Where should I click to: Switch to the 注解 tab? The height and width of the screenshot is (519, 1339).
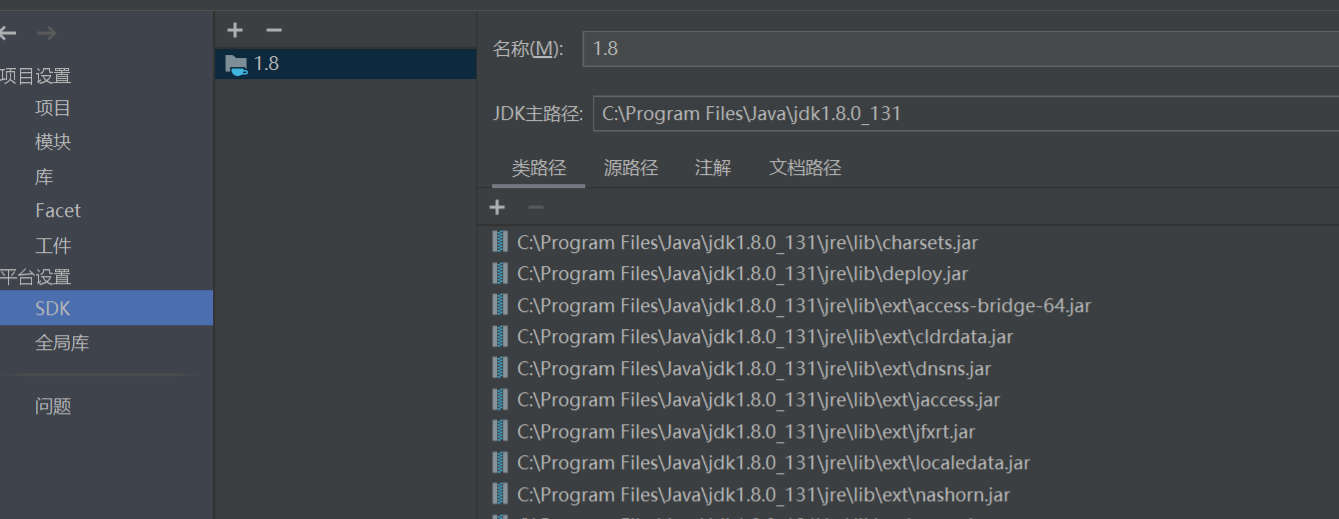pos(713,168)
